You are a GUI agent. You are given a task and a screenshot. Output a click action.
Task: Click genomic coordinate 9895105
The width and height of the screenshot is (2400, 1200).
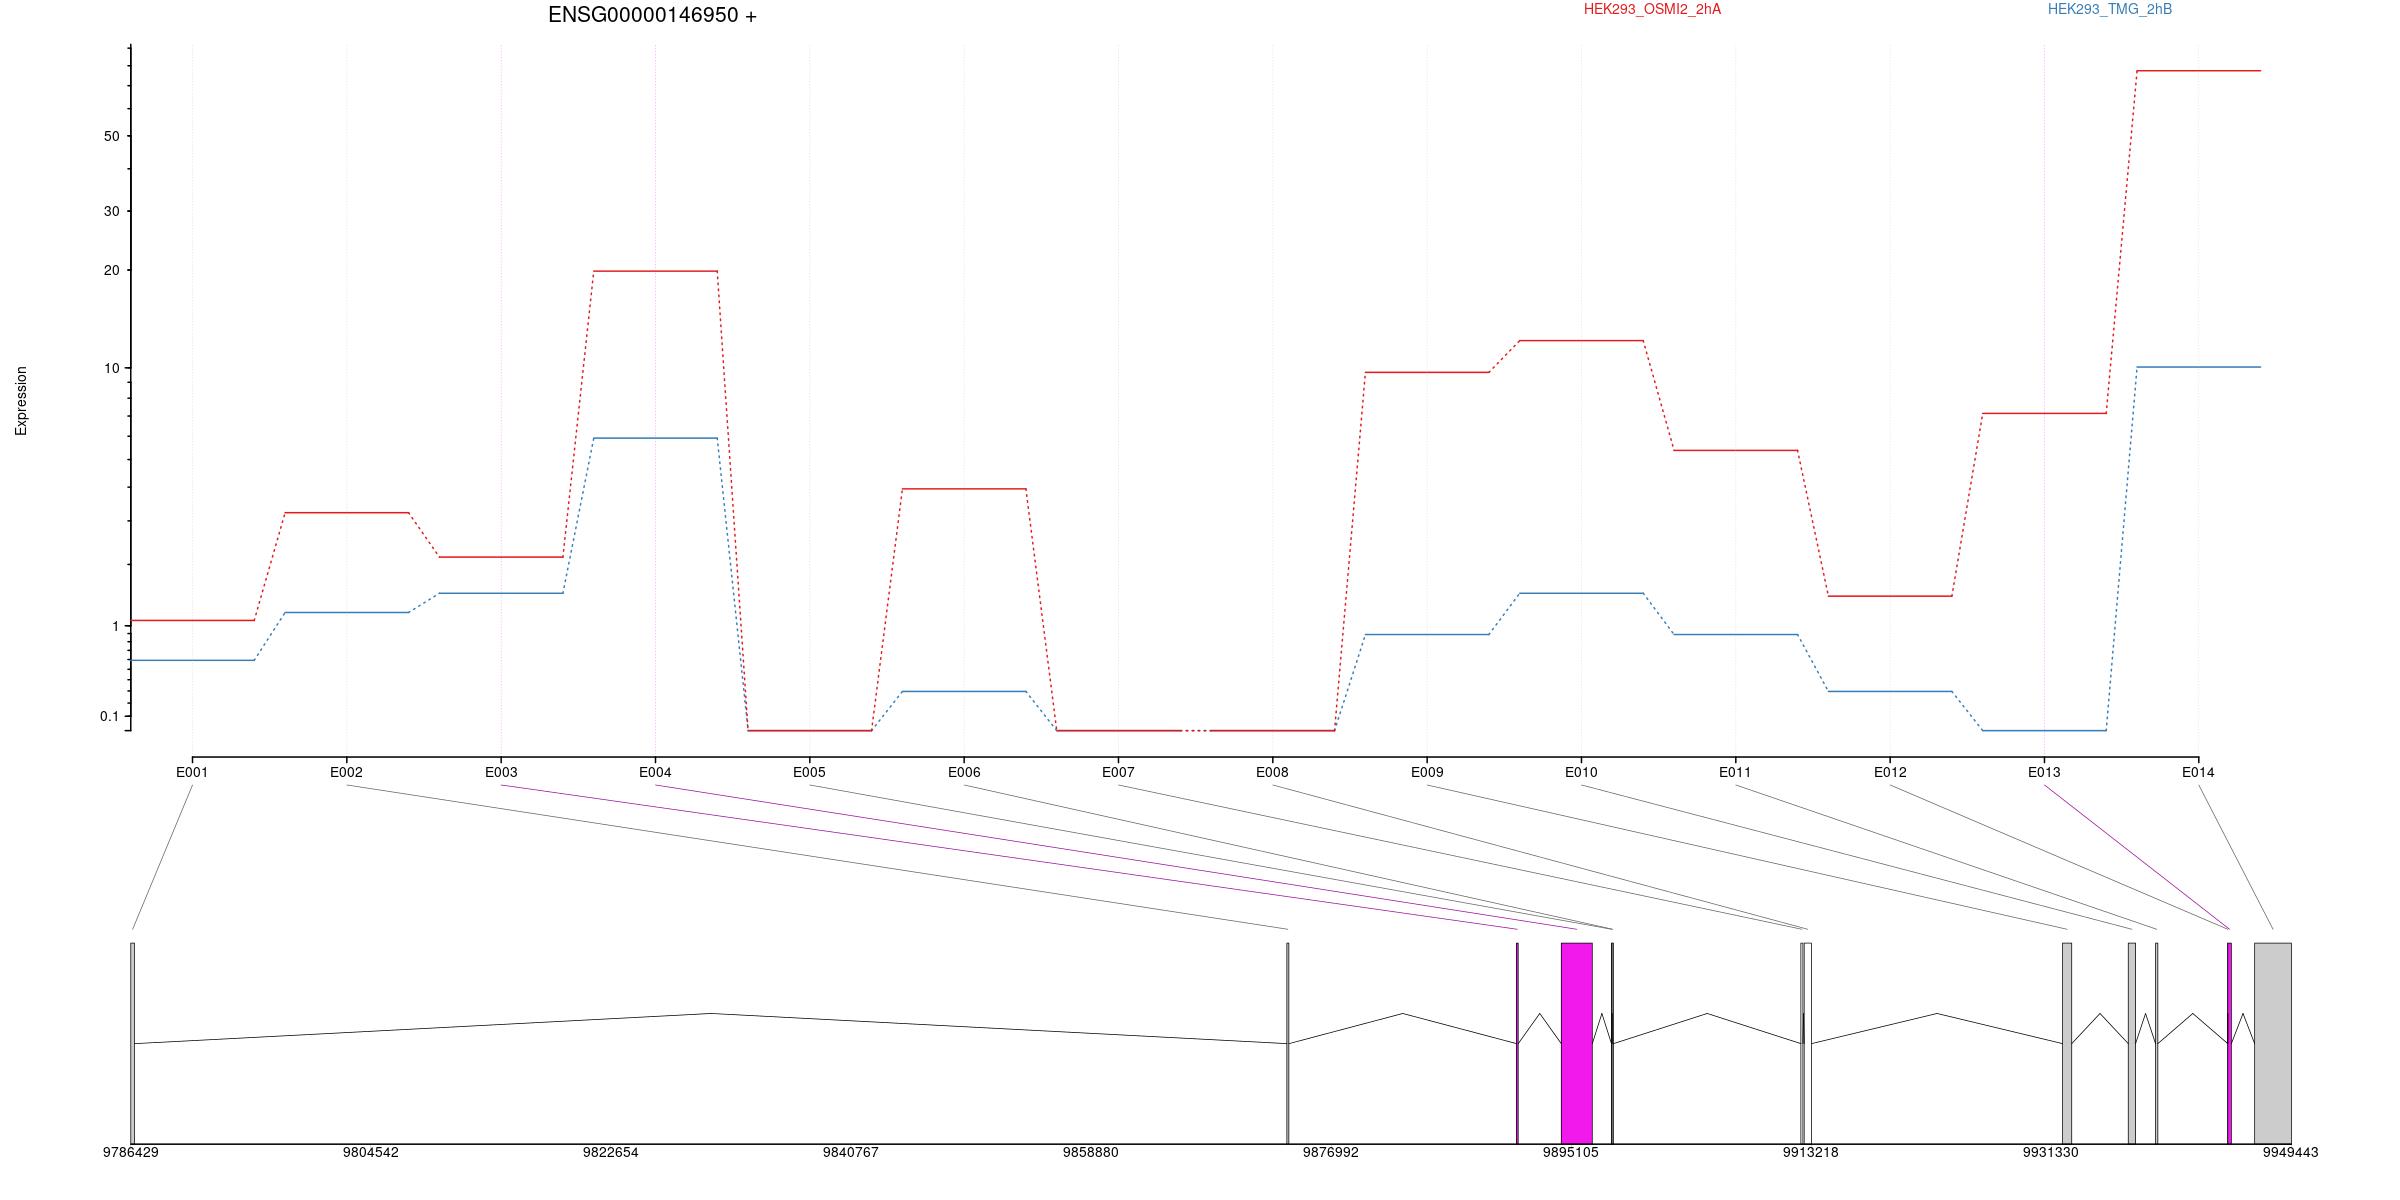[1571, 1152]
